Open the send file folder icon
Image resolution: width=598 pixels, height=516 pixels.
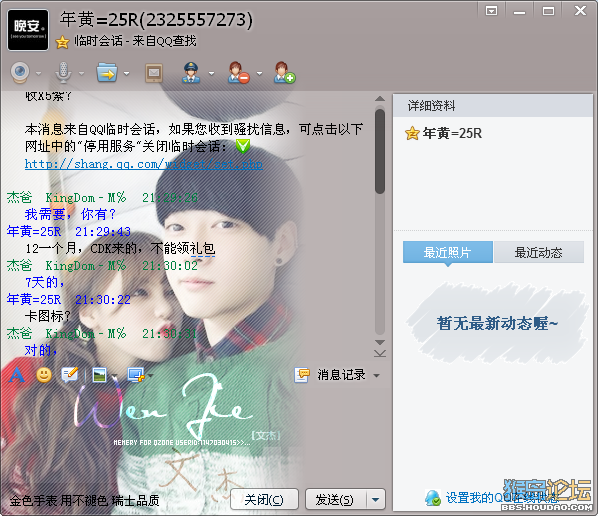pos(107,72)
